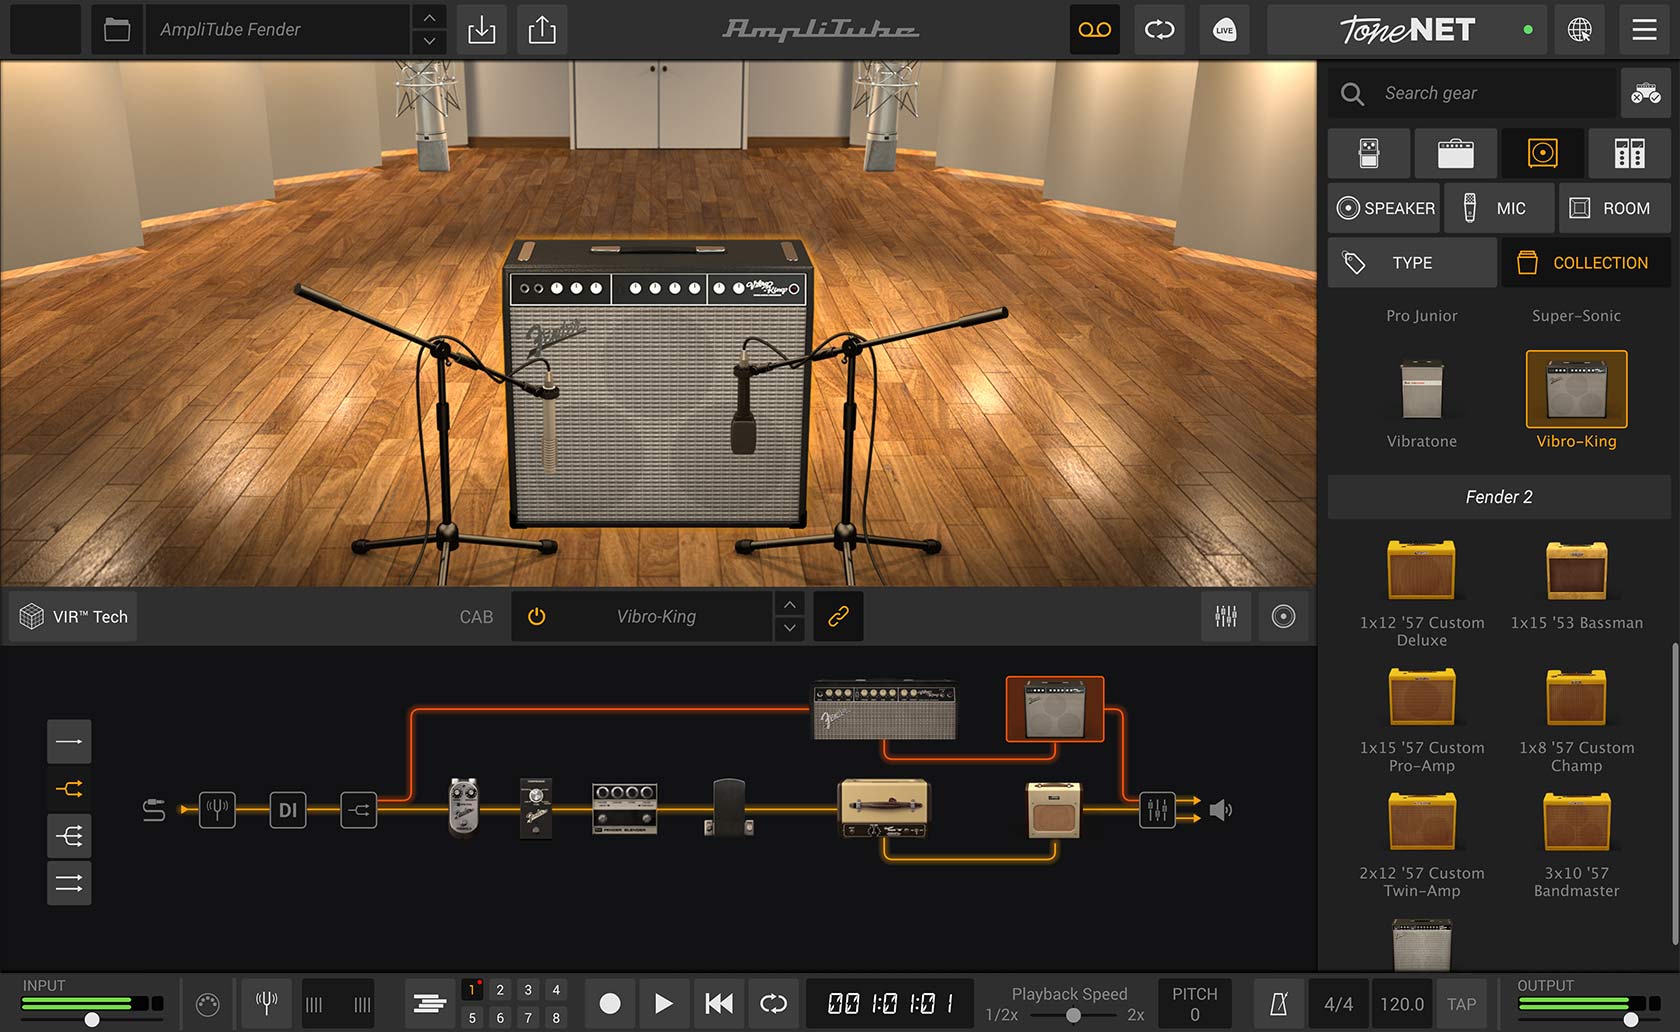Click the save preset download icon
This screenshot has width=1680, height=1032.
(481, 30)
